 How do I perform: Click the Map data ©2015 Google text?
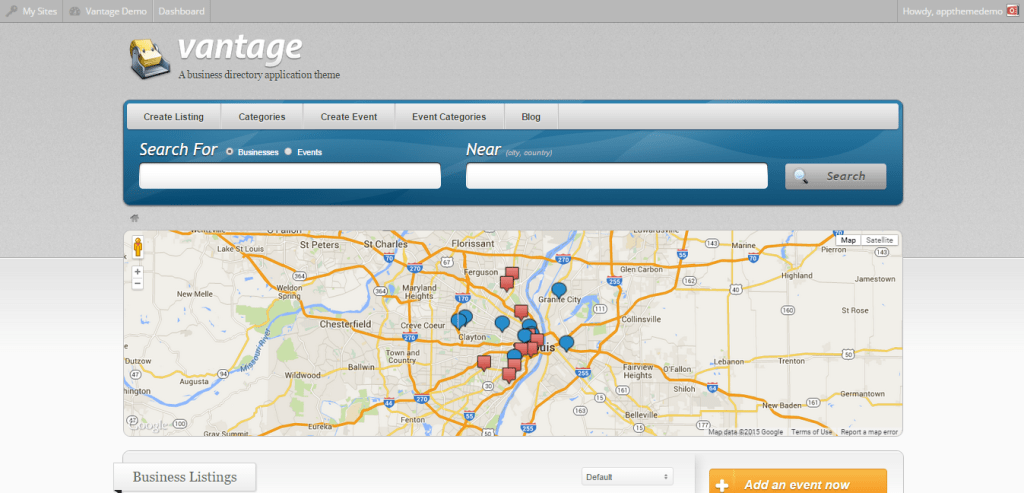[x=746, y=432]
